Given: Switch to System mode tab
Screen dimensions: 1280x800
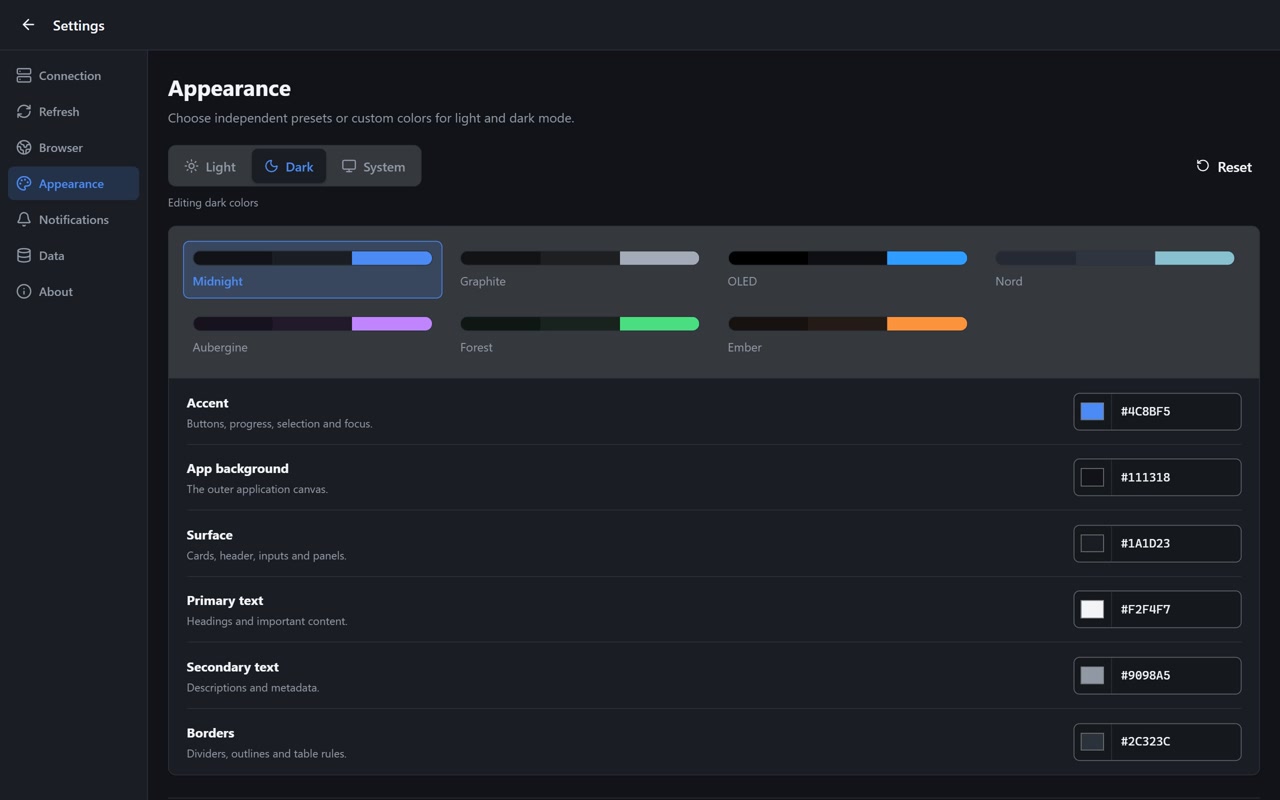Looking at the screenshot, I should [373, 166].
